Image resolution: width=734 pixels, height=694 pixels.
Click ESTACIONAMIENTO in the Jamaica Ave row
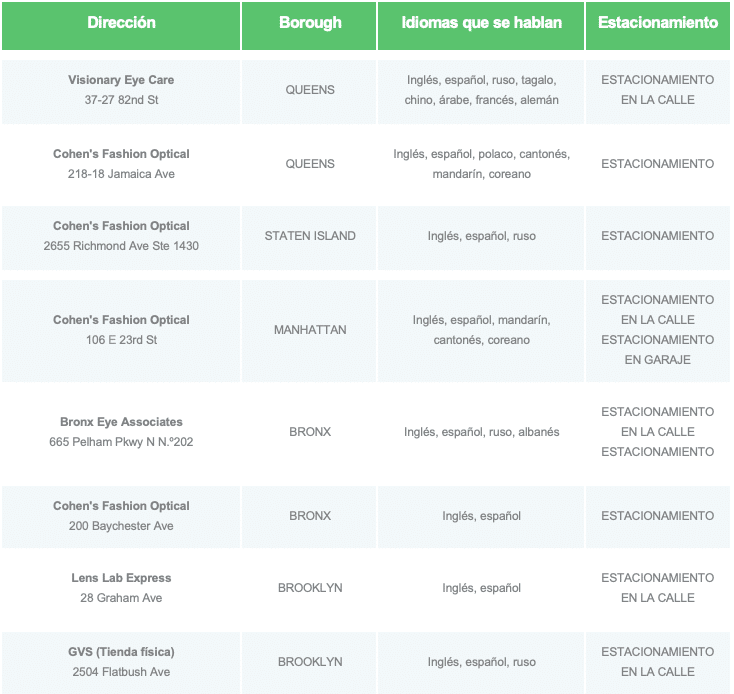click(x=658, y=164)
